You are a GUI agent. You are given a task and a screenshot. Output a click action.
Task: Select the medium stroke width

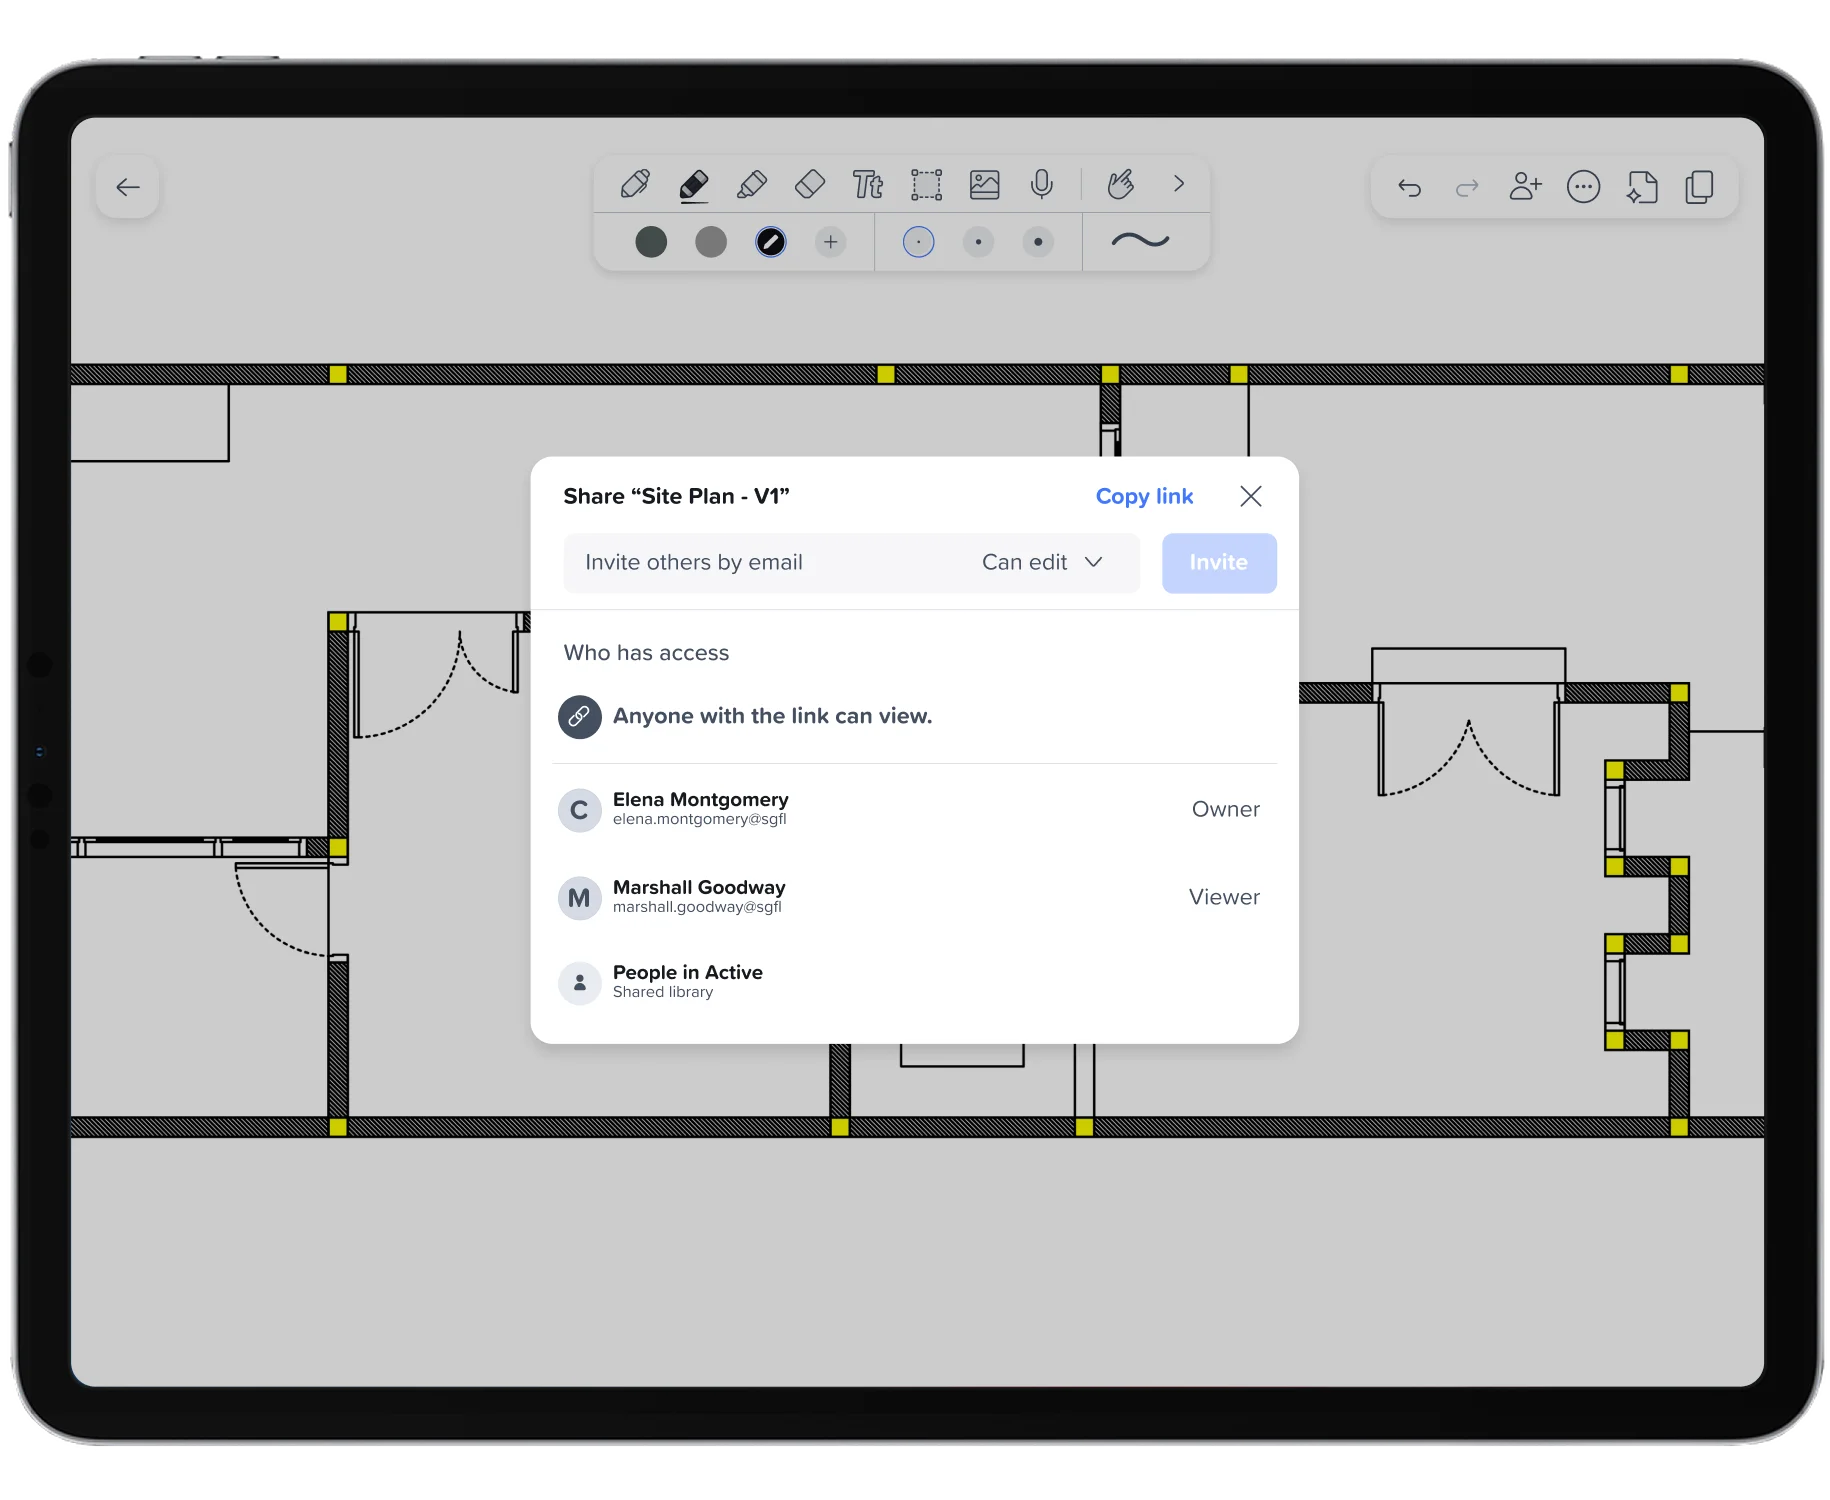pyautogui.click(x=978, y=242)
